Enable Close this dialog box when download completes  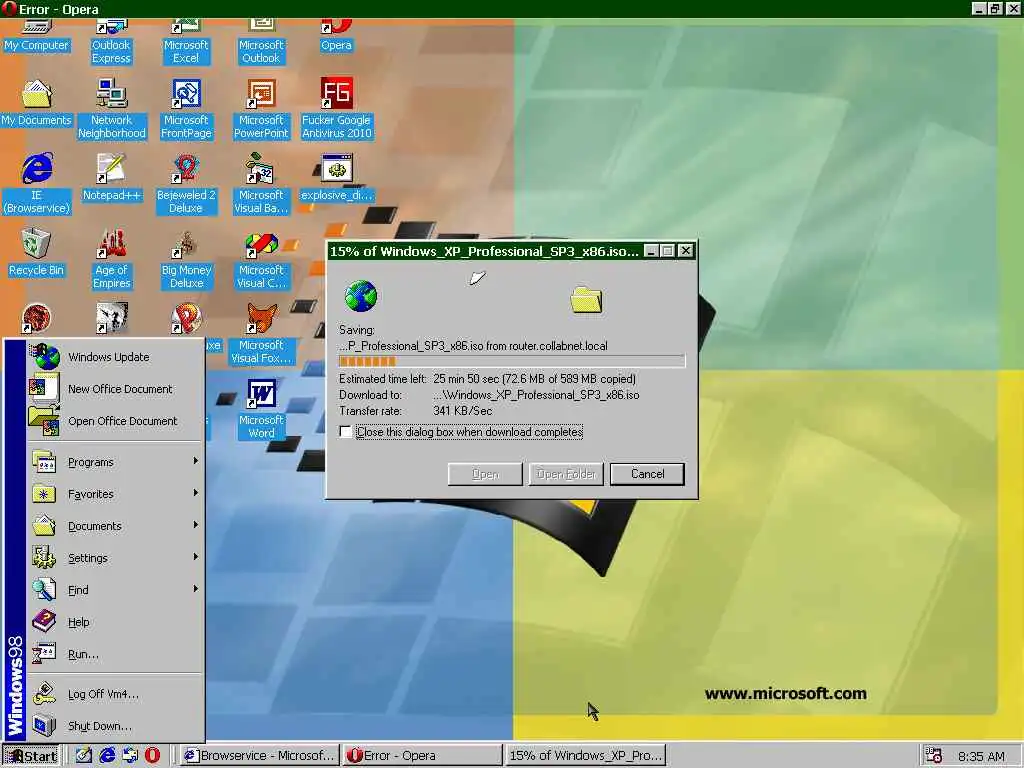tap(345, 432)
